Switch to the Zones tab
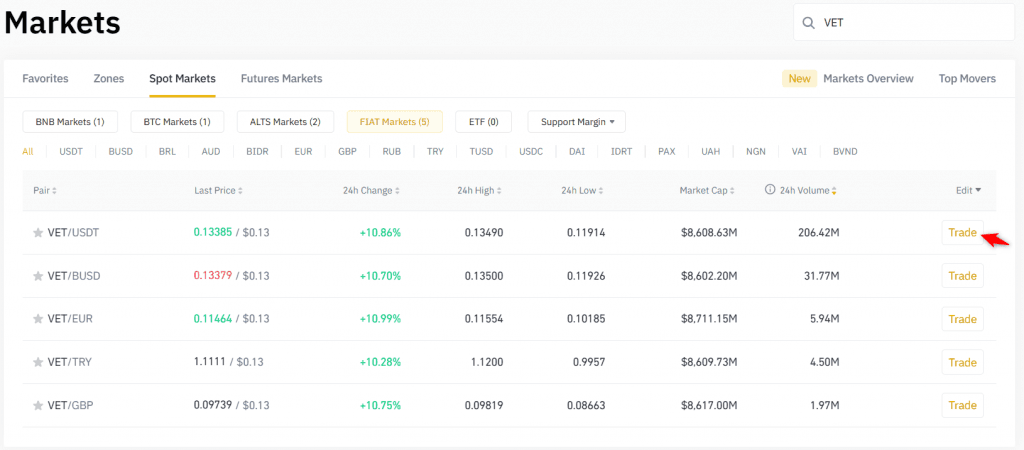The height and width of the screenshot is (450, 1024). [x=108, y=78]
